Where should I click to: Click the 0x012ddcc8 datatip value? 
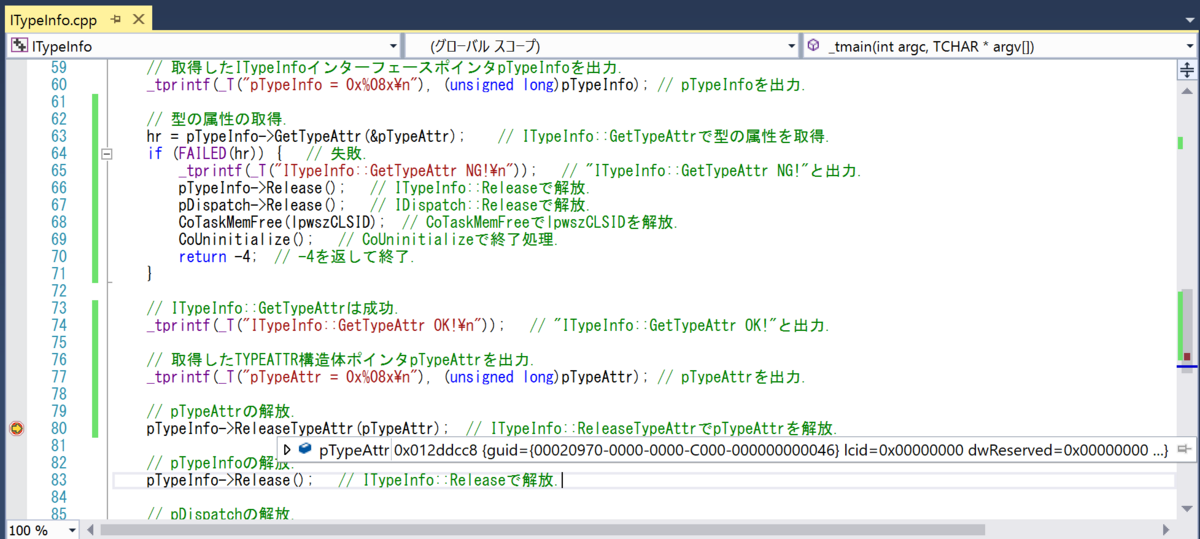tap(437, 451)
